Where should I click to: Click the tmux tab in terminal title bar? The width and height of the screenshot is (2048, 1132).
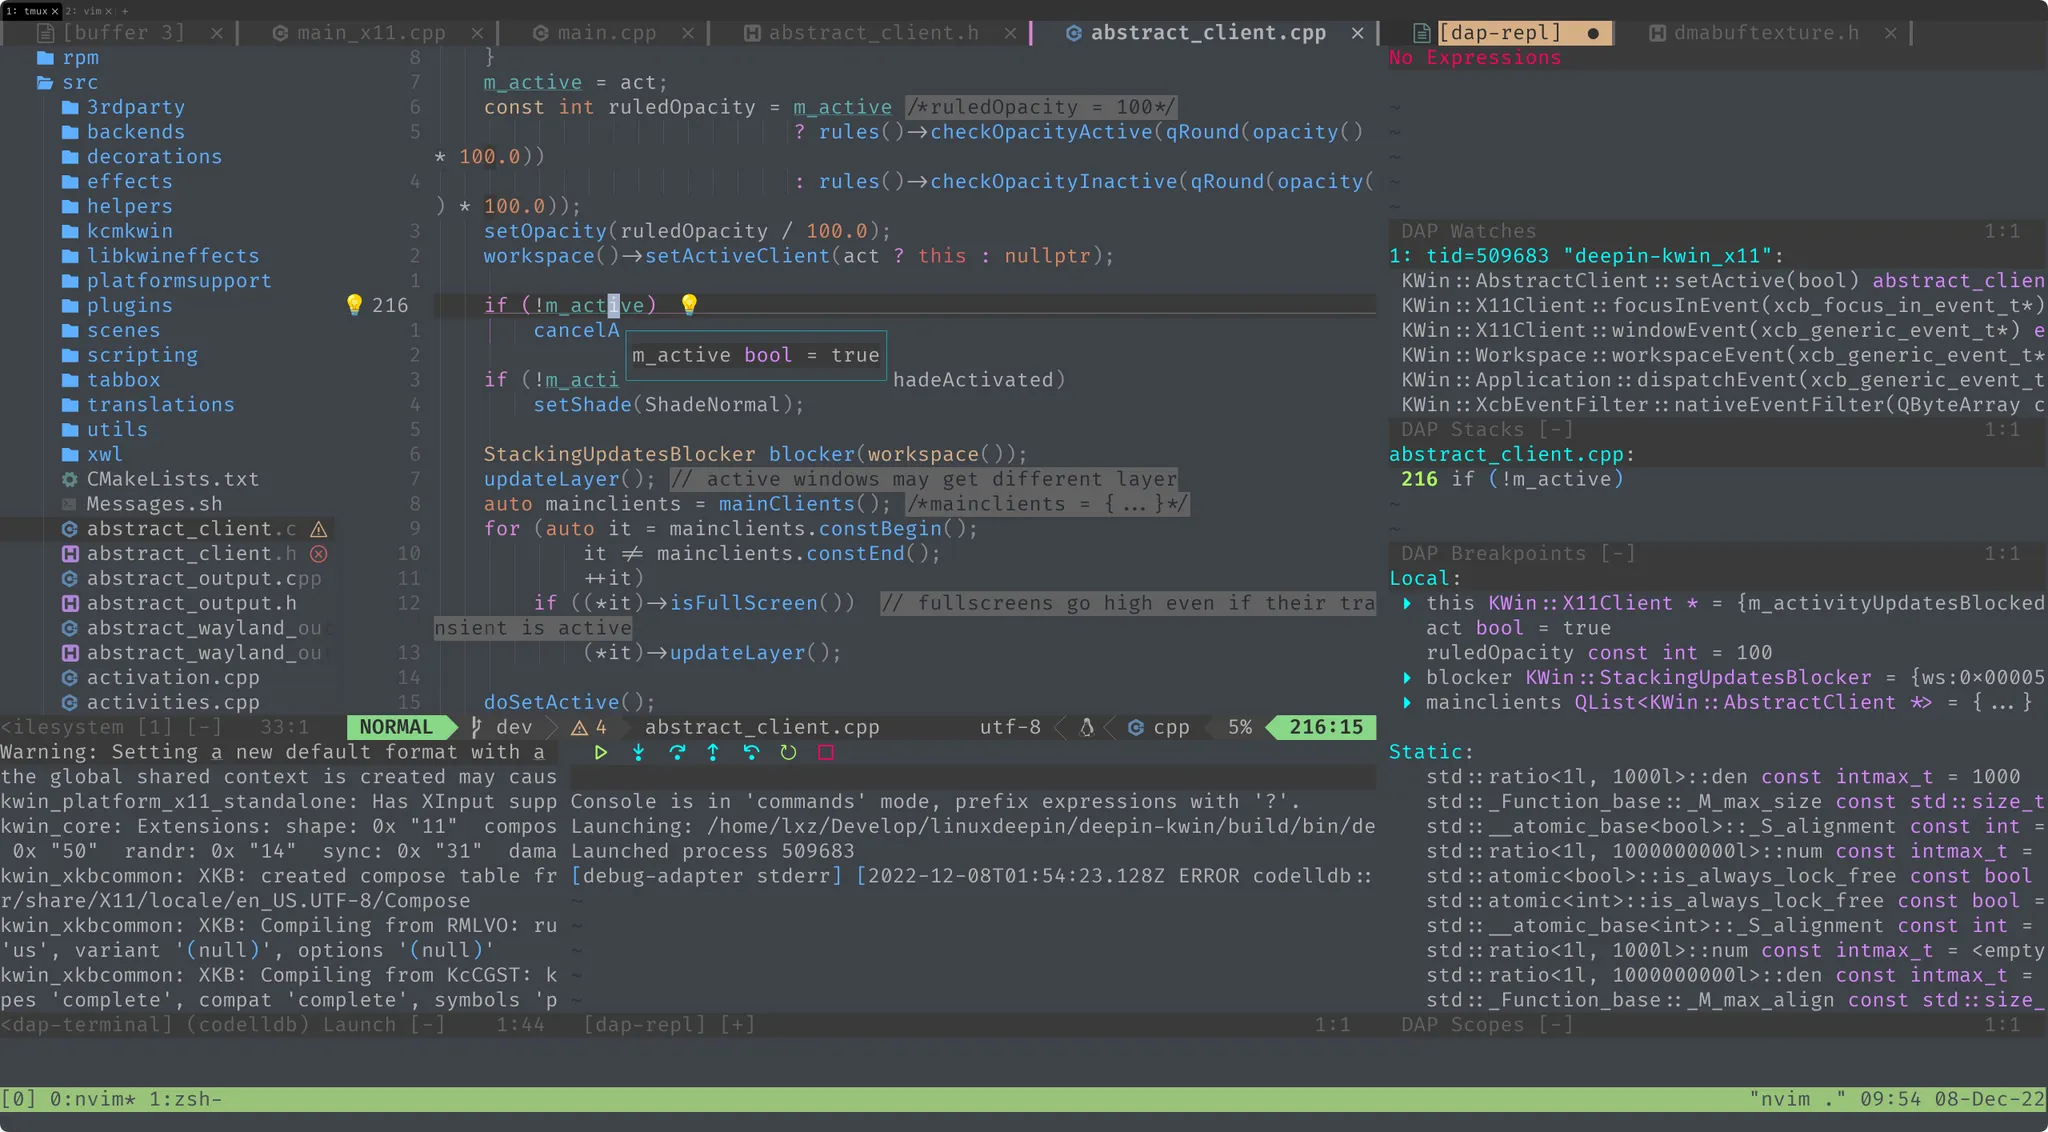pos(32,10)
